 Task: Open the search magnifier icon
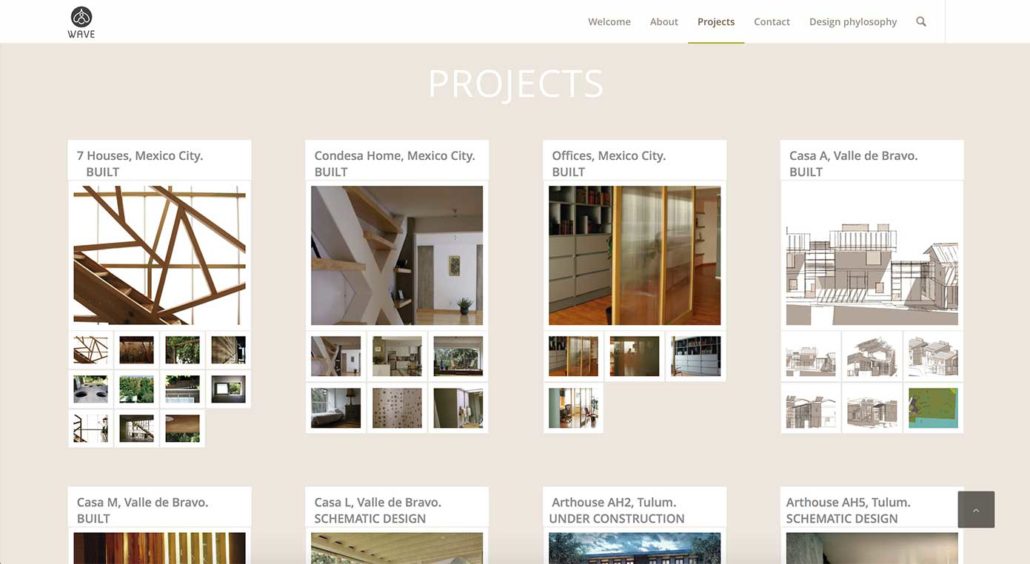coord(921,22)
